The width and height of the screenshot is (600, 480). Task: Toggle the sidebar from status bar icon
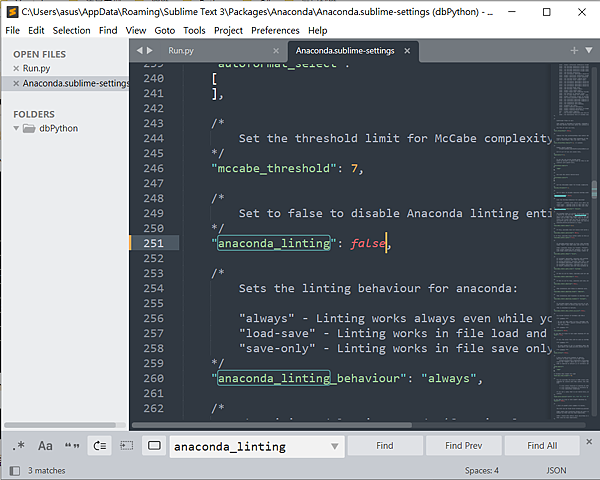click(15, 470)
